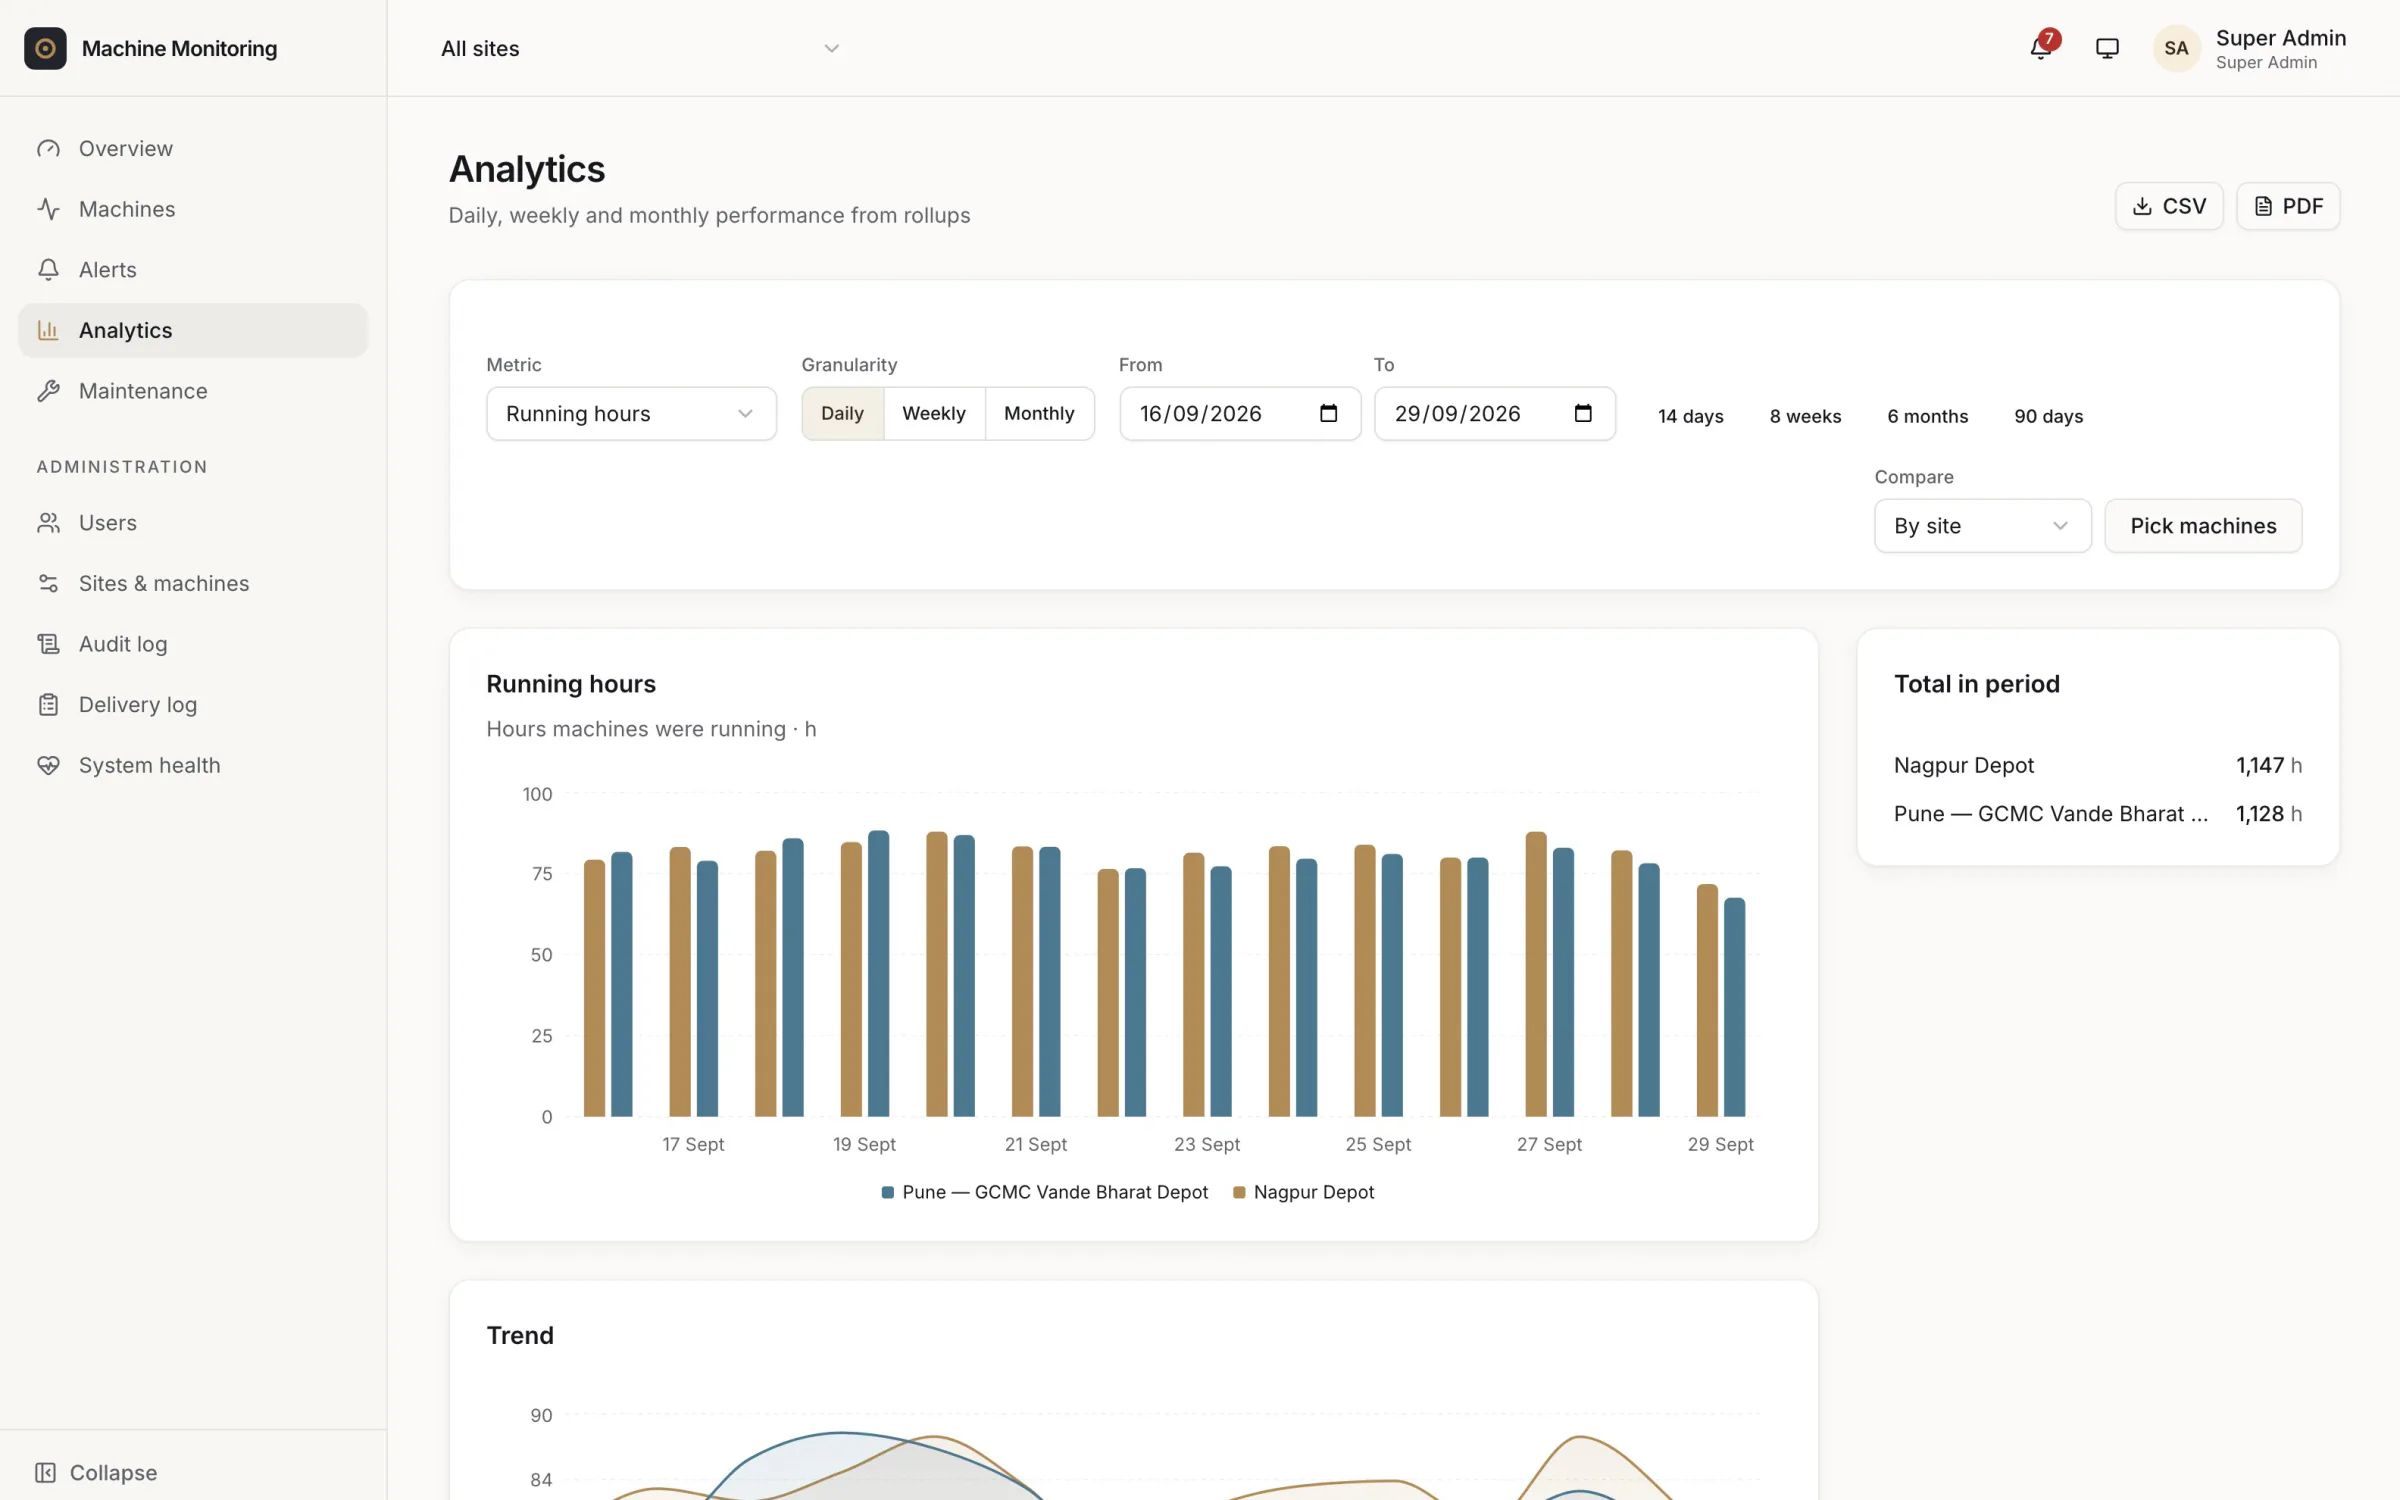This screenshot has height=1500, width=2400.
Task: Open the By site compare dropdown
Action: point(1982,526)
